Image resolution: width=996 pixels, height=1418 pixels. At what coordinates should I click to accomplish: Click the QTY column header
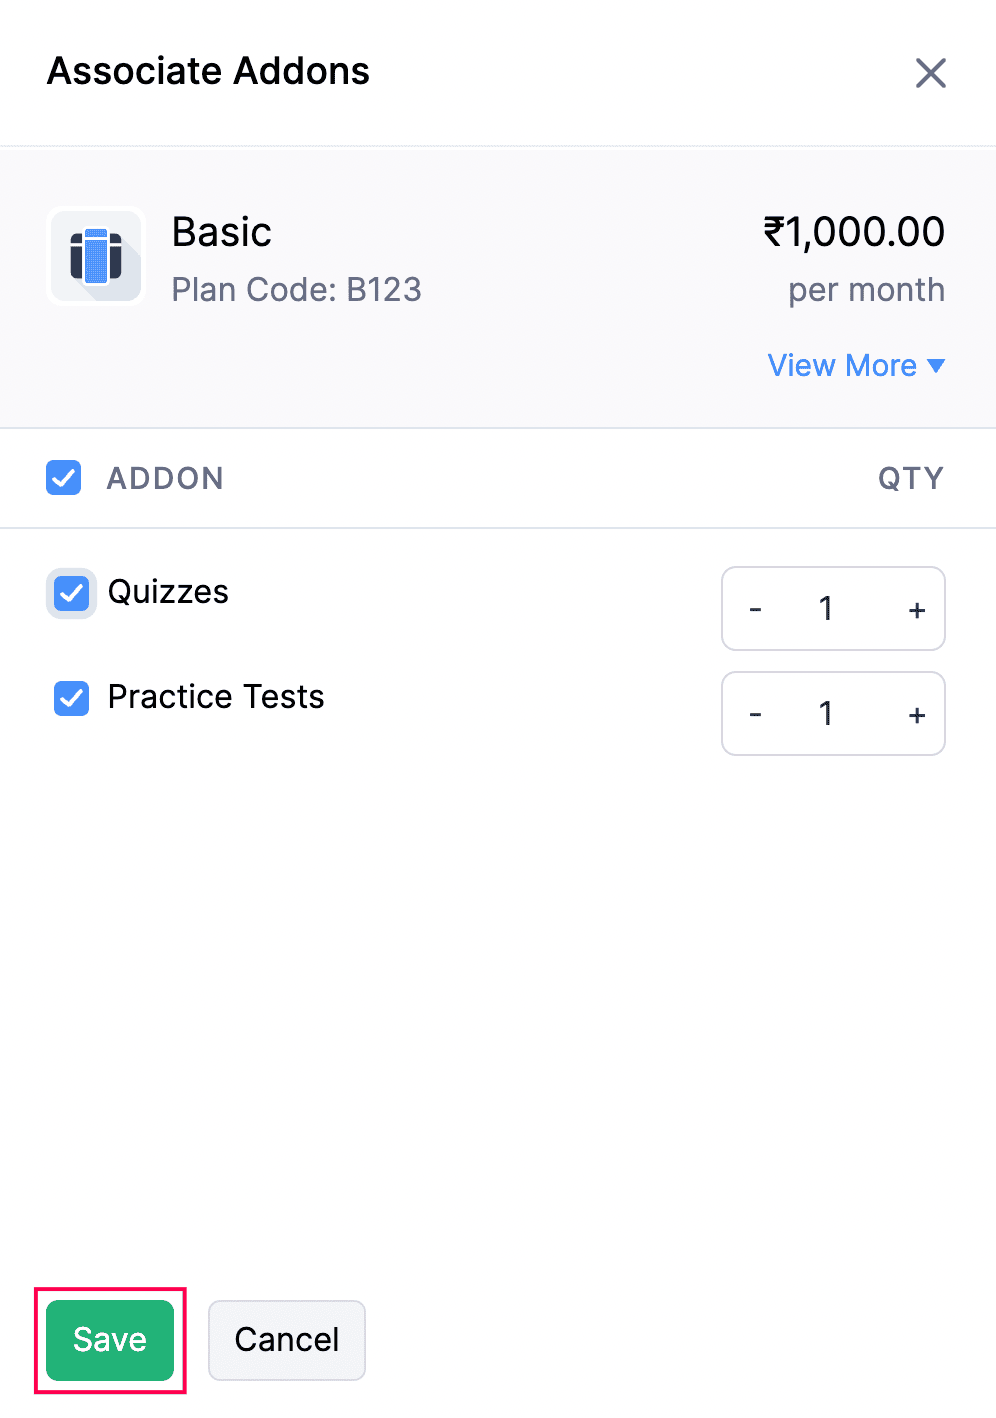910,479
